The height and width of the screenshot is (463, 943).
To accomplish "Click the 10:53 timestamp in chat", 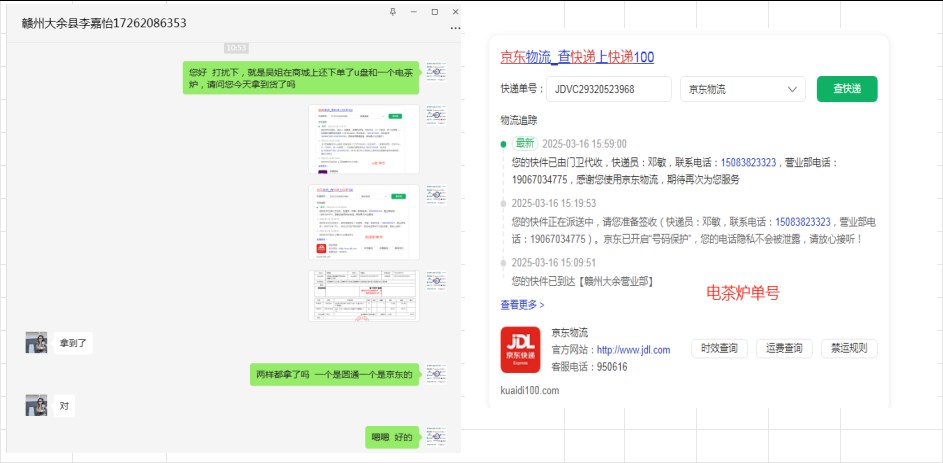I will pyautogui.click(x=236, y=48).
